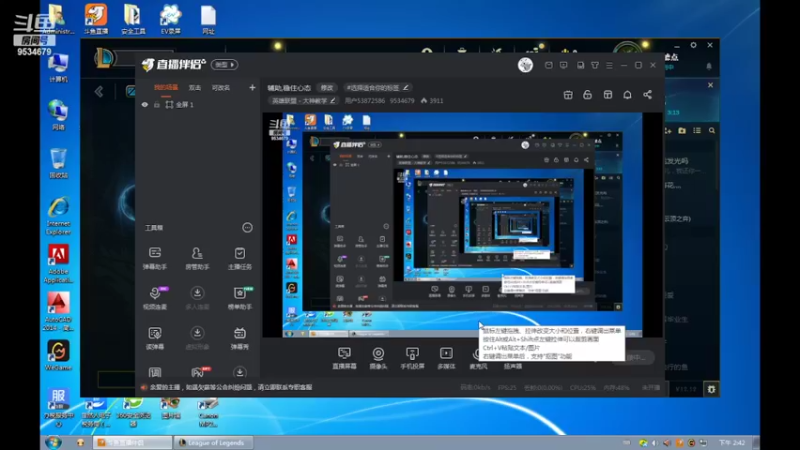Toggle visibility eye for 全屏 1 source
The image size is (800, 450).
[x=145, y=105]
